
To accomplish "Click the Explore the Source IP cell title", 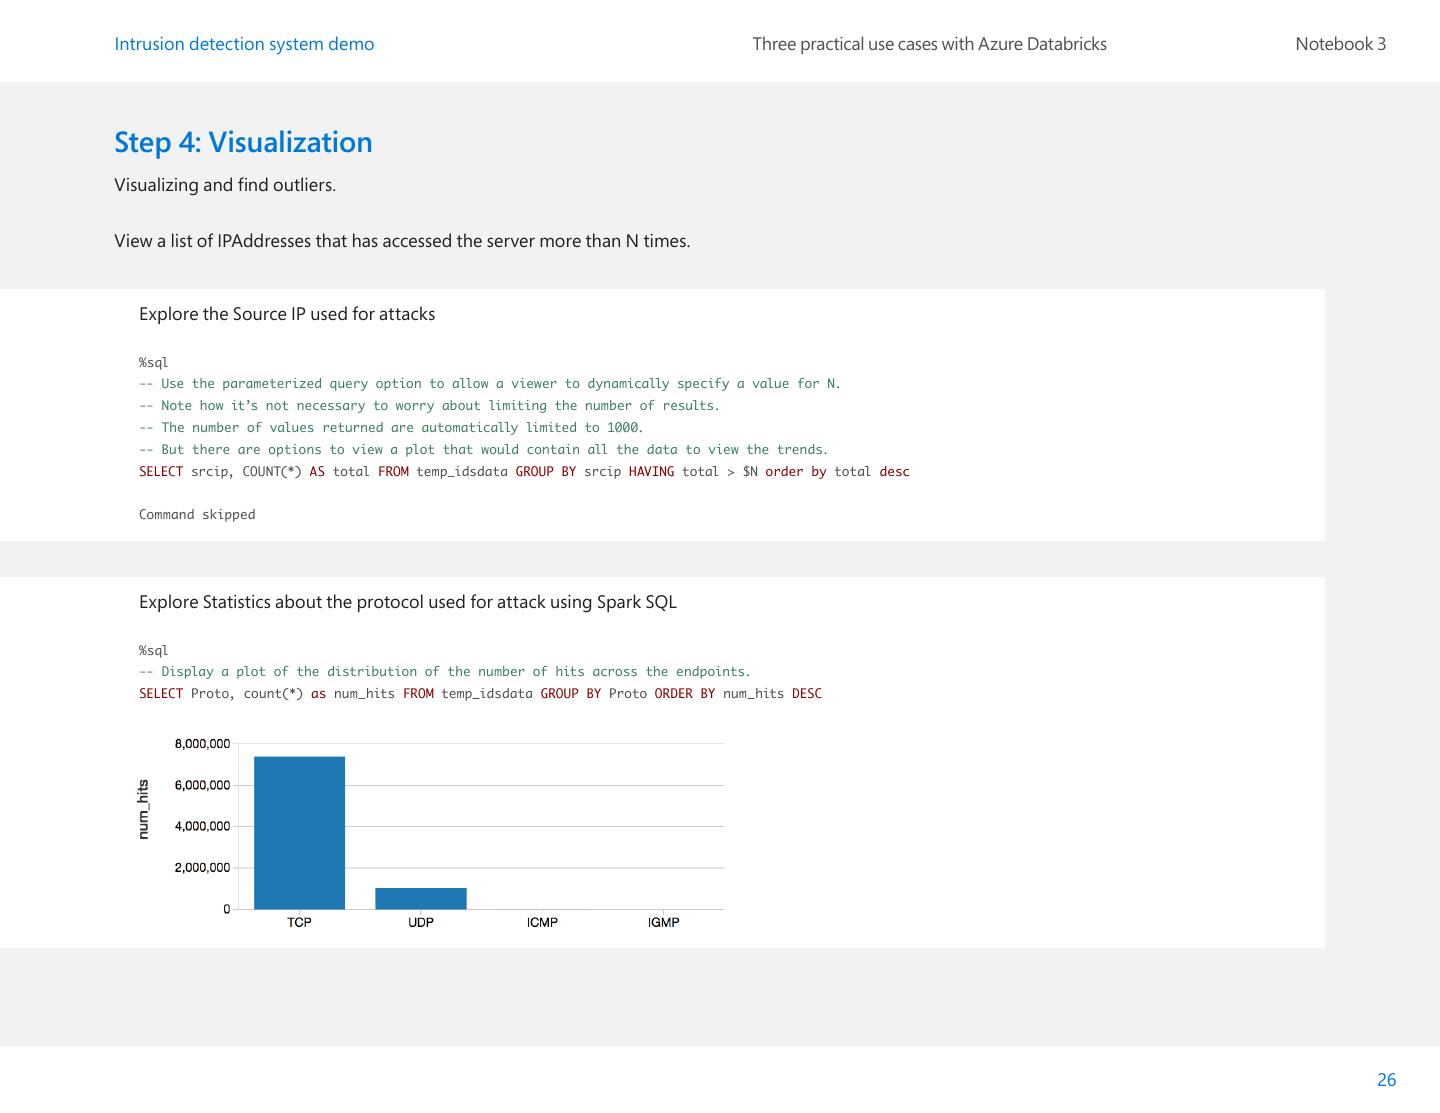I will click(x=287, y=314).
